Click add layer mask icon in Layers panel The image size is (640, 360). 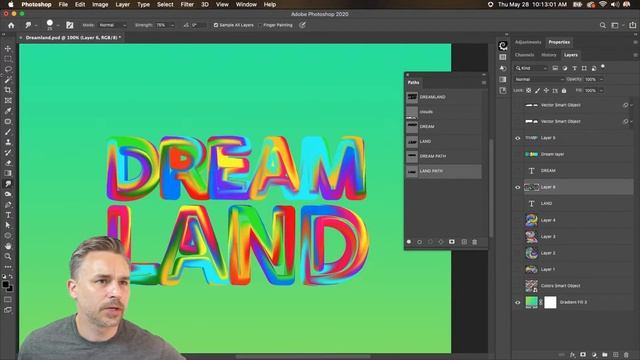583,355
